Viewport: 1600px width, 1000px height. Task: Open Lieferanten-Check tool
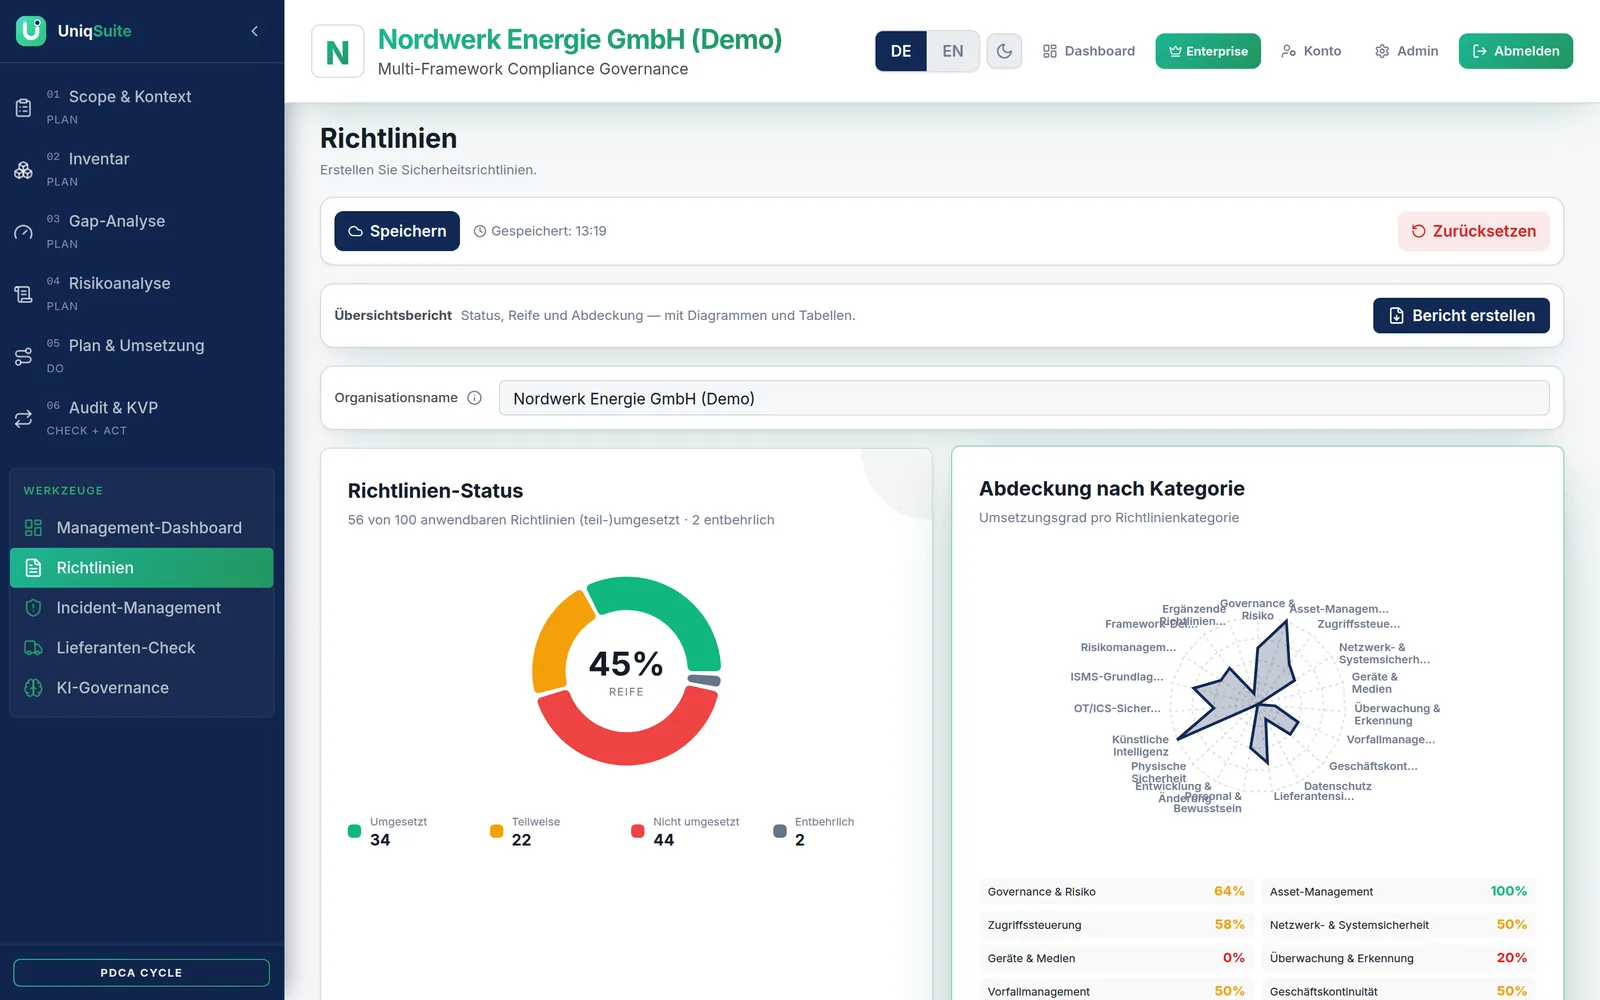click(141, 648)
